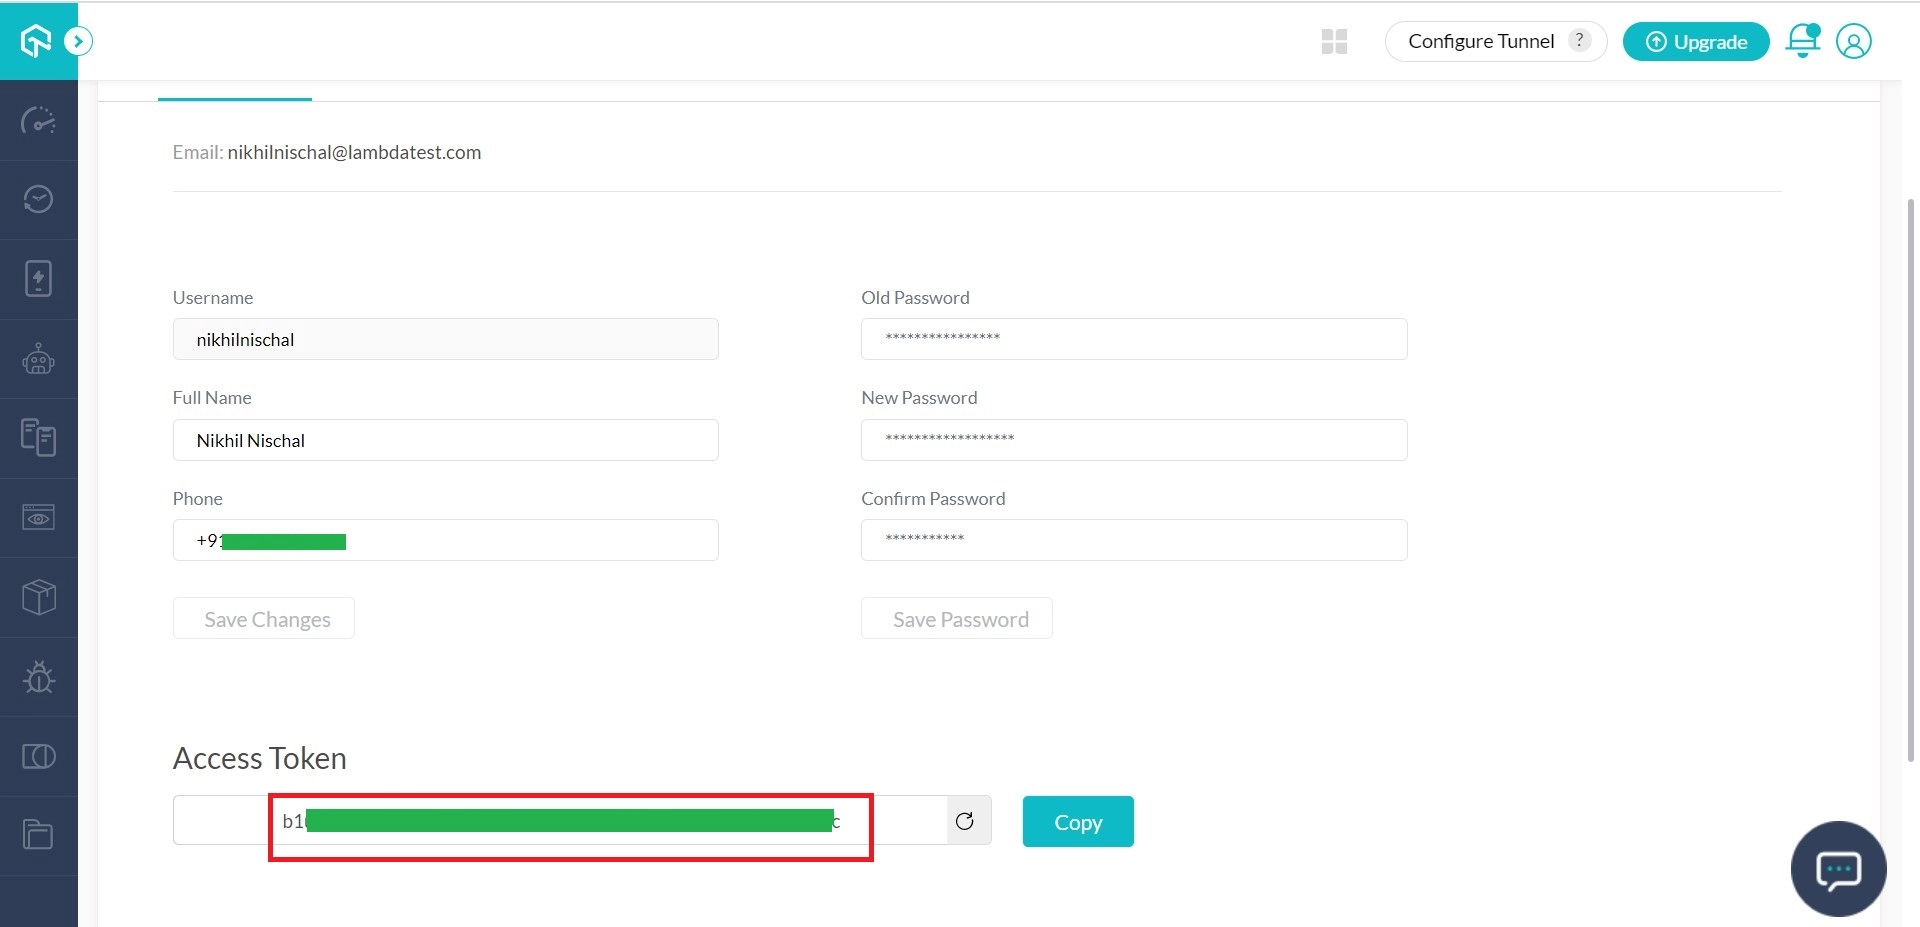The height and width of the screenshot is (927, 1920).
Task: Open the chat support widget
Action: tap(1838, 869)
